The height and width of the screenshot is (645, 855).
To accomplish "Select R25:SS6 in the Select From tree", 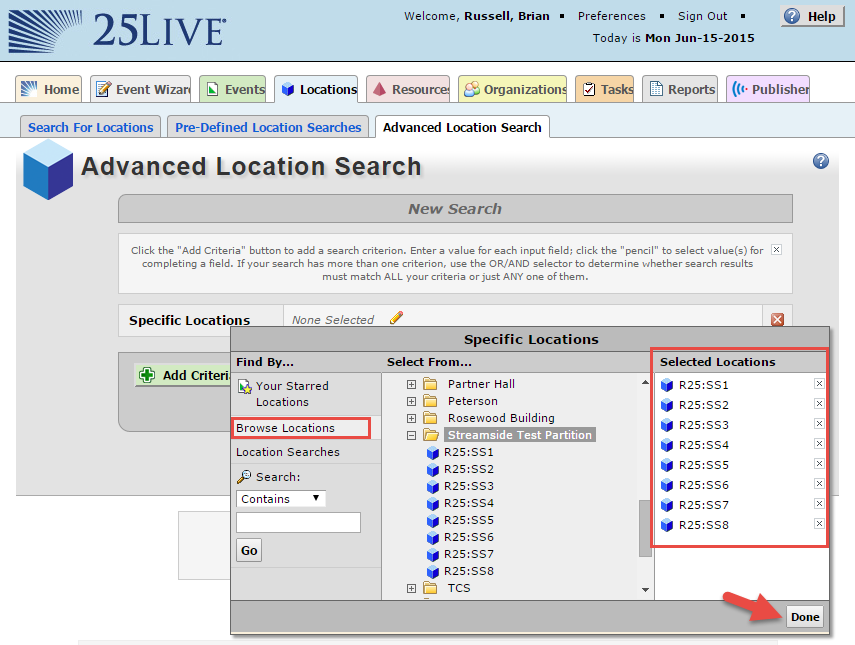I will coord(460,538).
